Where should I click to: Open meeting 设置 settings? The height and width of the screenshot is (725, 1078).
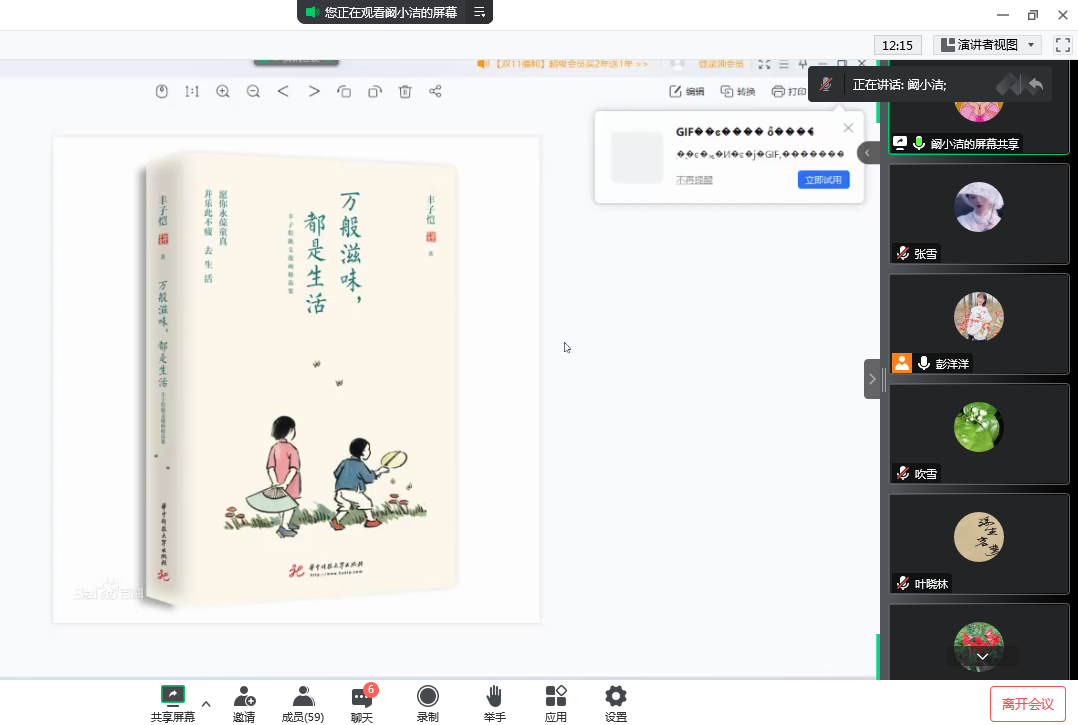tap(616, 704)
